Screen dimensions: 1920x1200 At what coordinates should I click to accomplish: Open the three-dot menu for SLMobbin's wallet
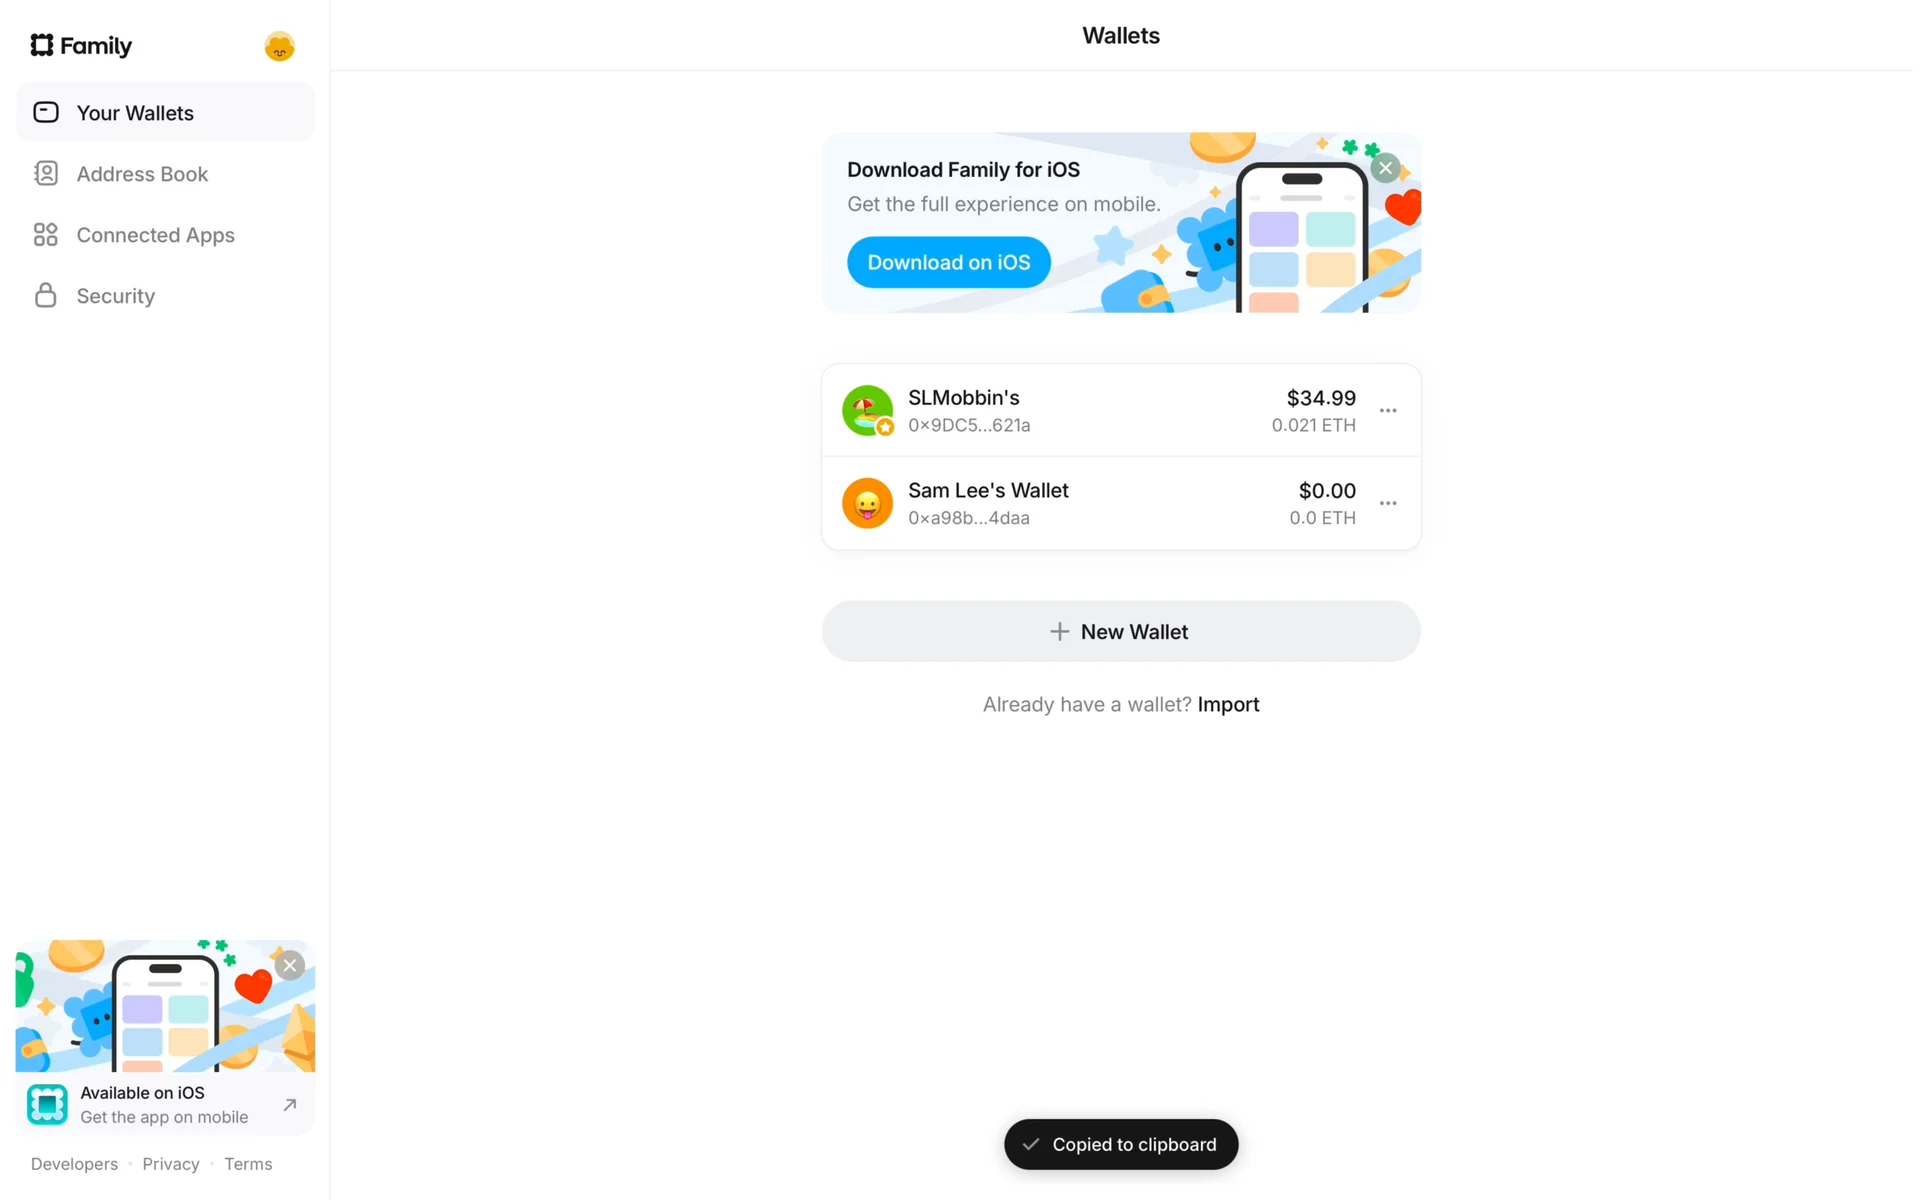pos(1388,410)
